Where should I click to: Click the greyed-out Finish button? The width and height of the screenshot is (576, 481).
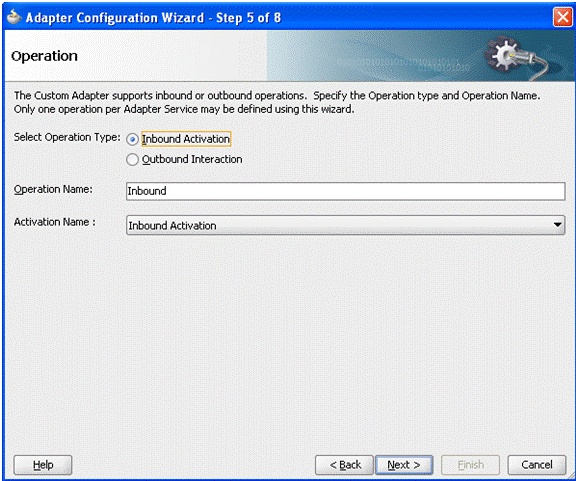(x=470, y=465)
